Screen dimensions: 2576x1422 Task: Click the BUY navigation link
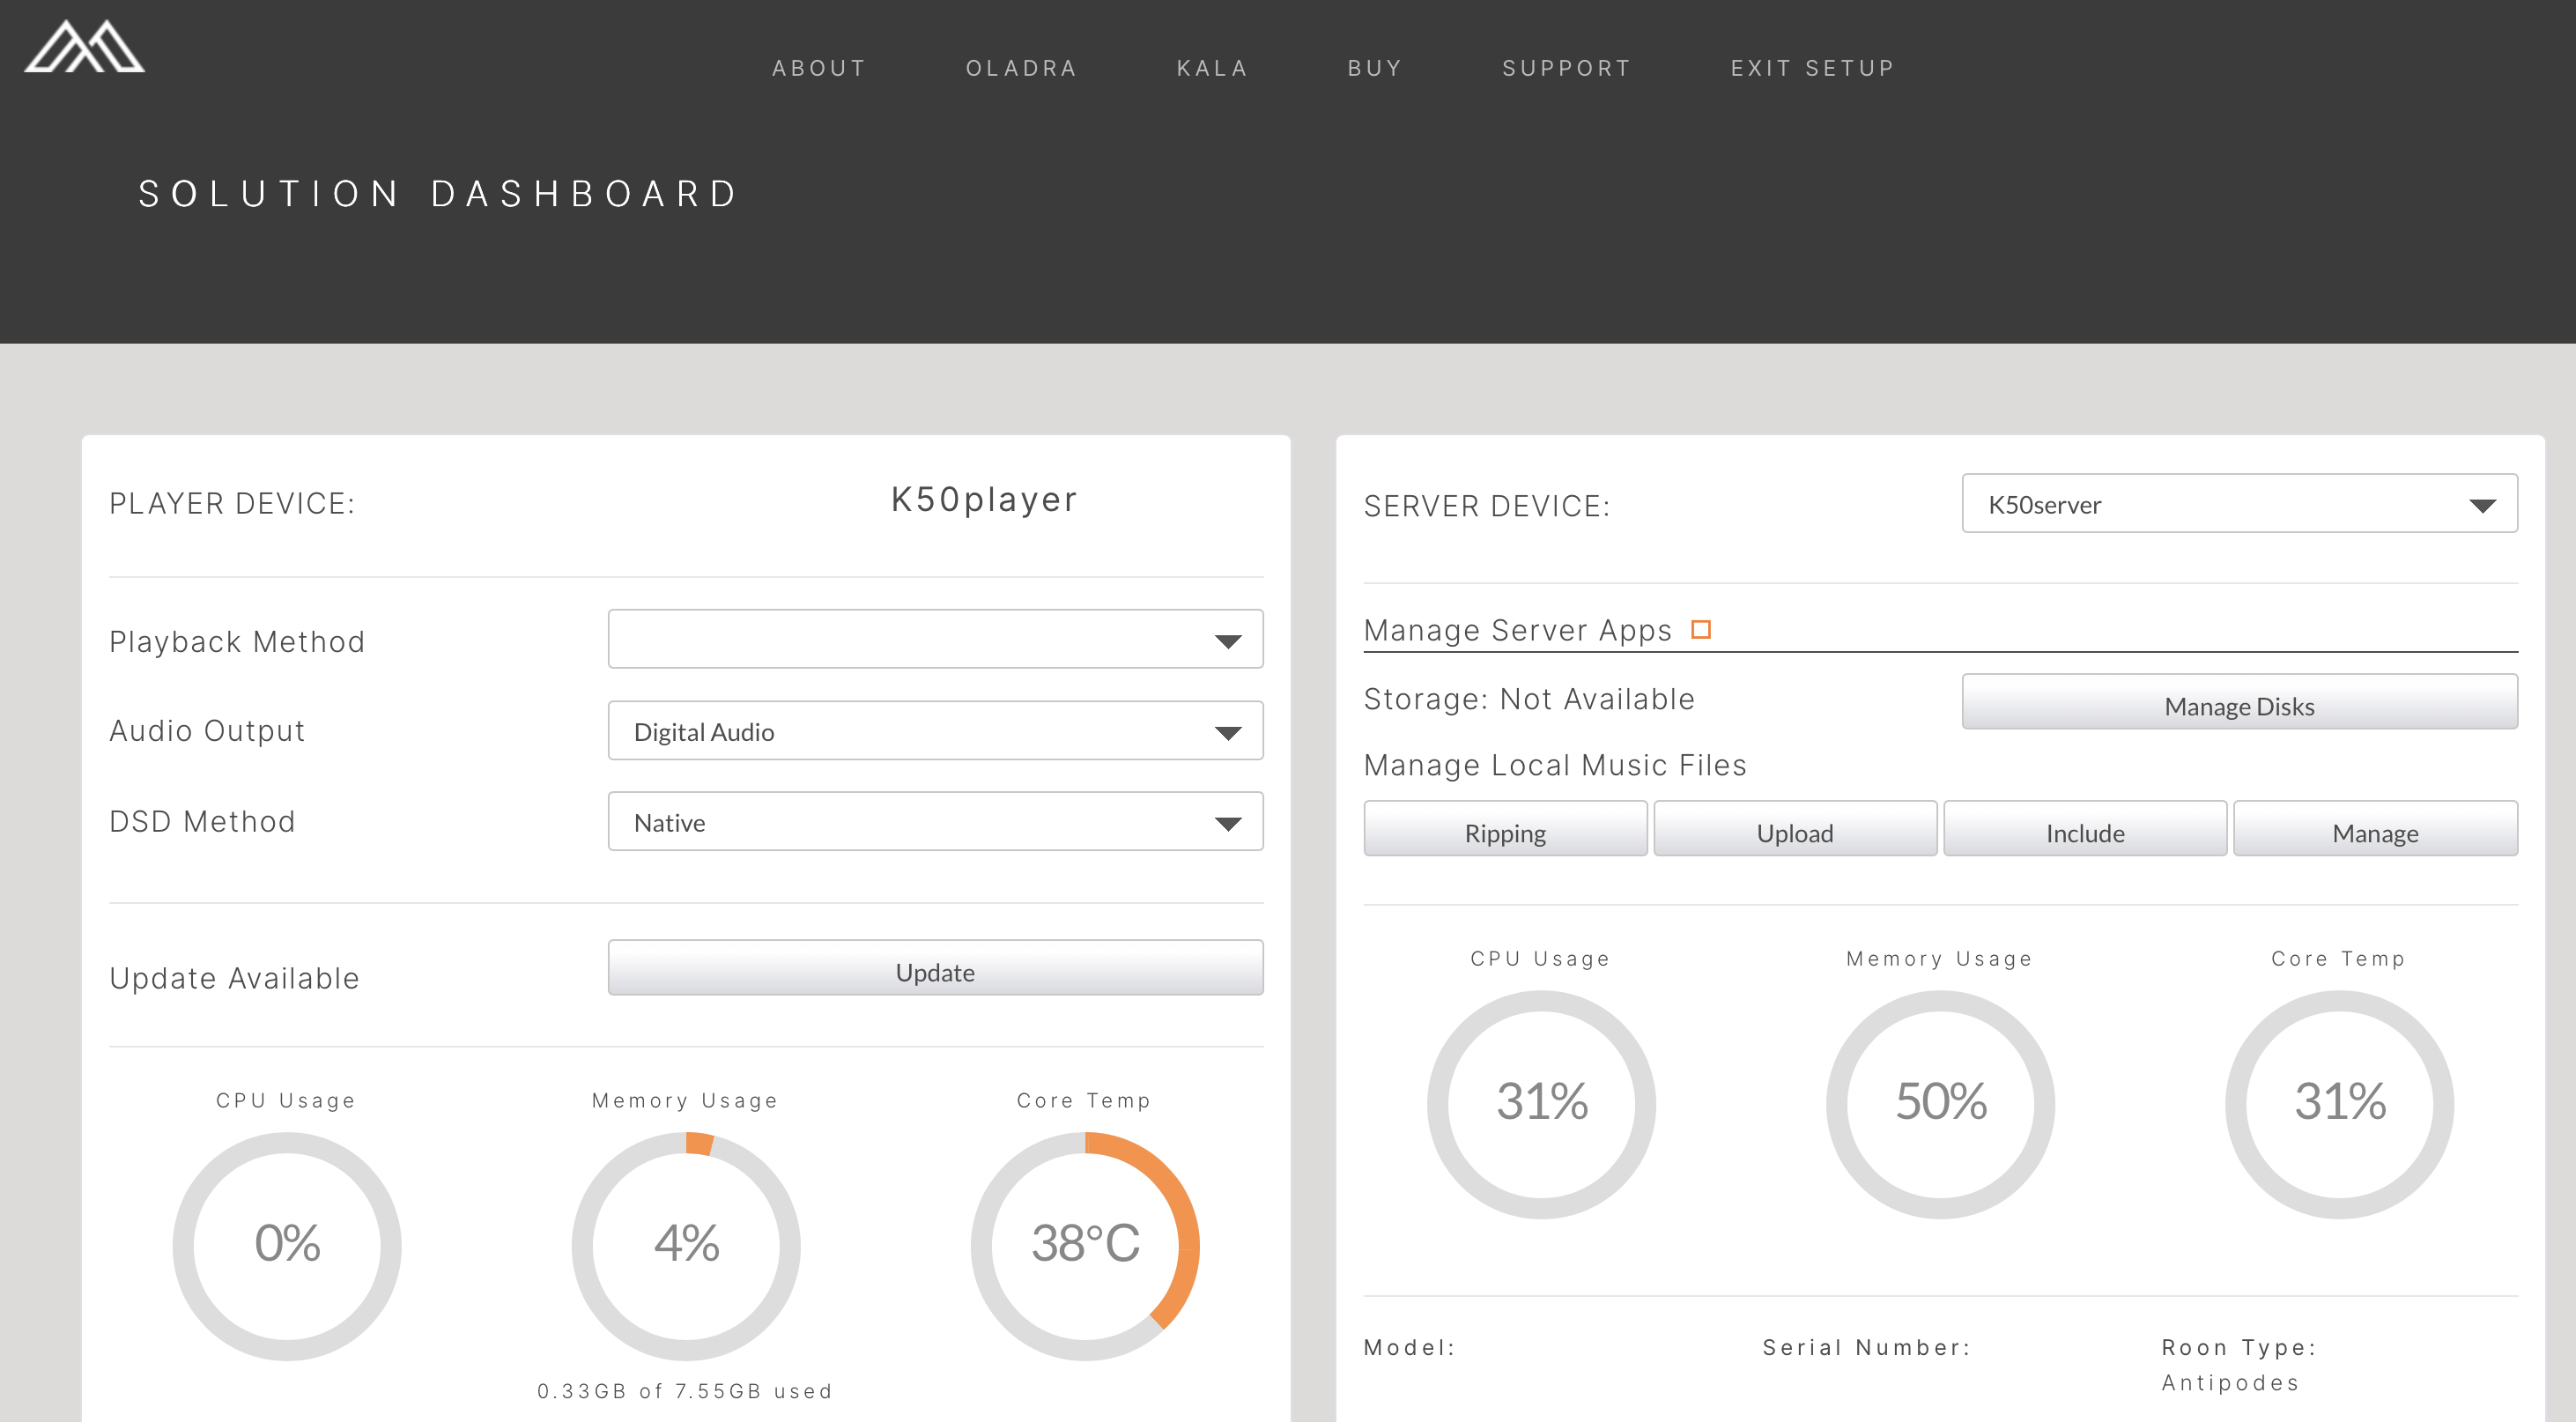[1375, 68]
